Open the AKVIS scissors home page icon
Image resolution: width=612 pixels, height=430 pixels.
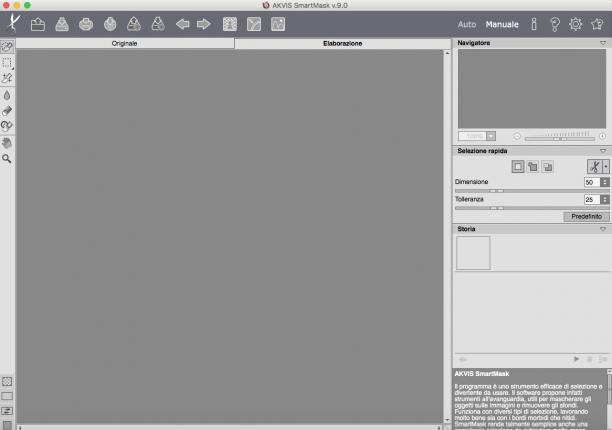pos(14,24)
